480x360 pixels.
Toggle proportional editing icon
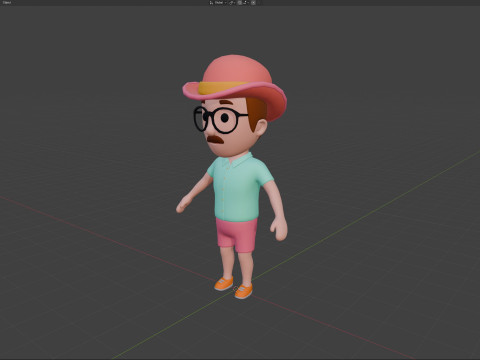253,2
